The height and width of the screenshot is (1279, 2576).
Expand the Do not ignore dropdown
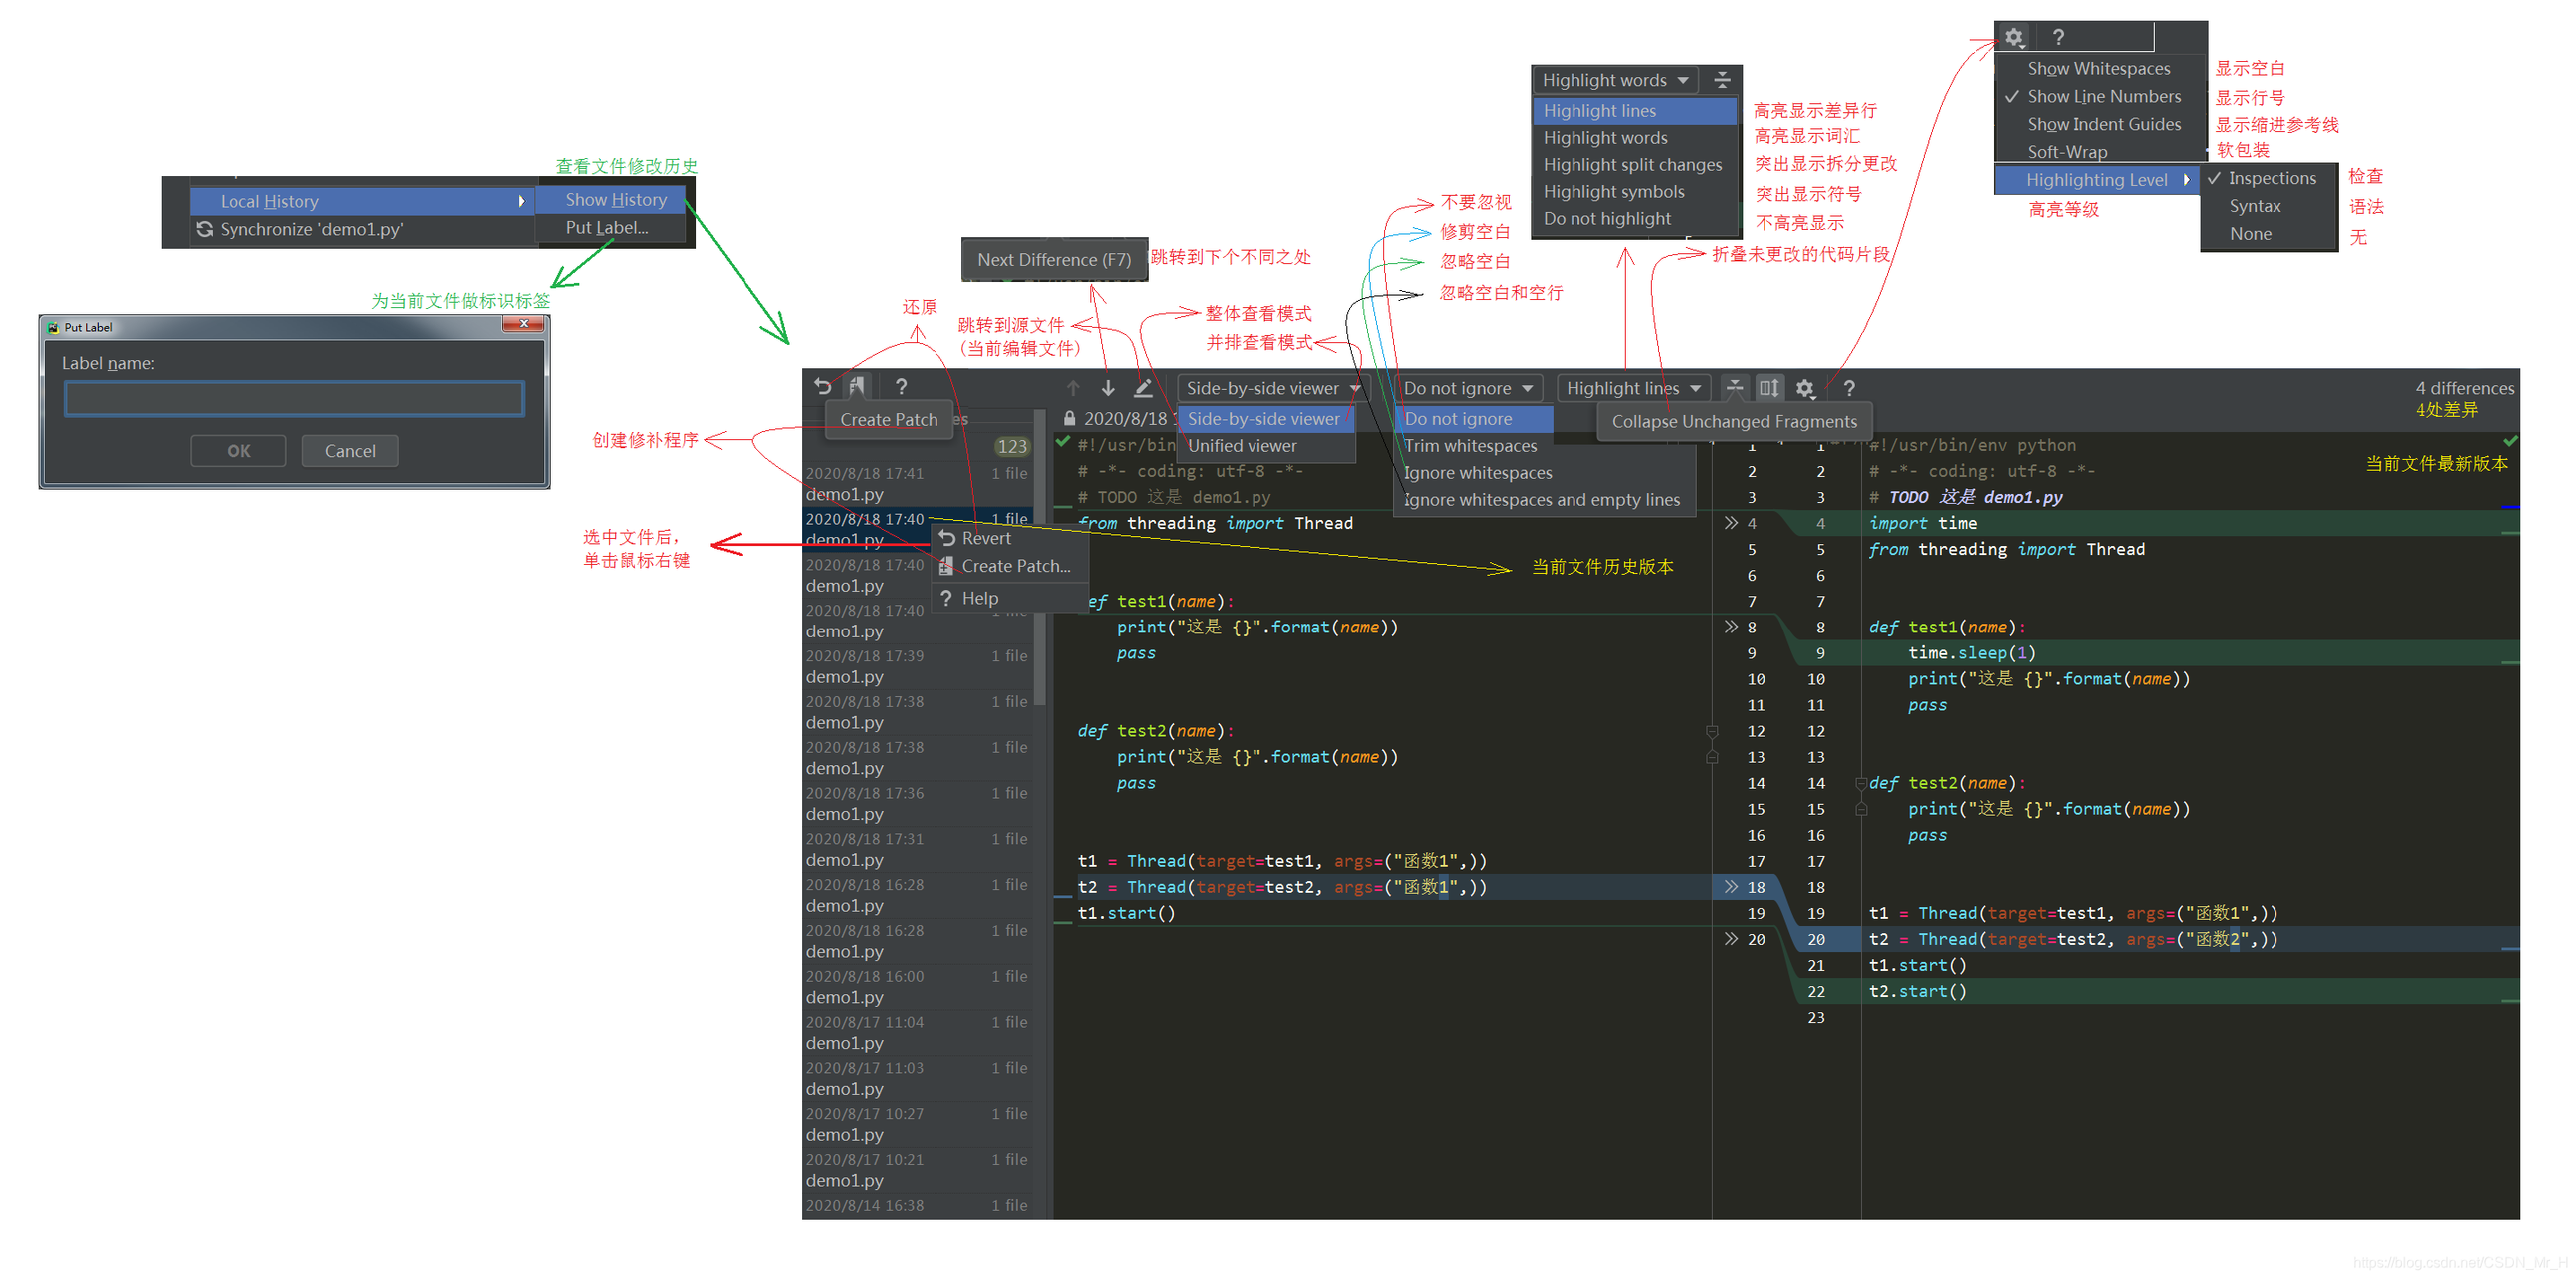tap(1468, 388)
